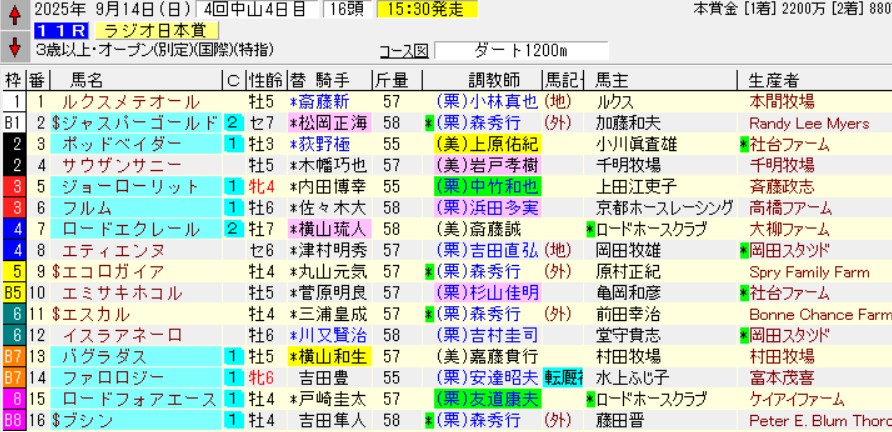Click the green asterisk beside 社台ファーム in row 3

click(x=742, y=144)
